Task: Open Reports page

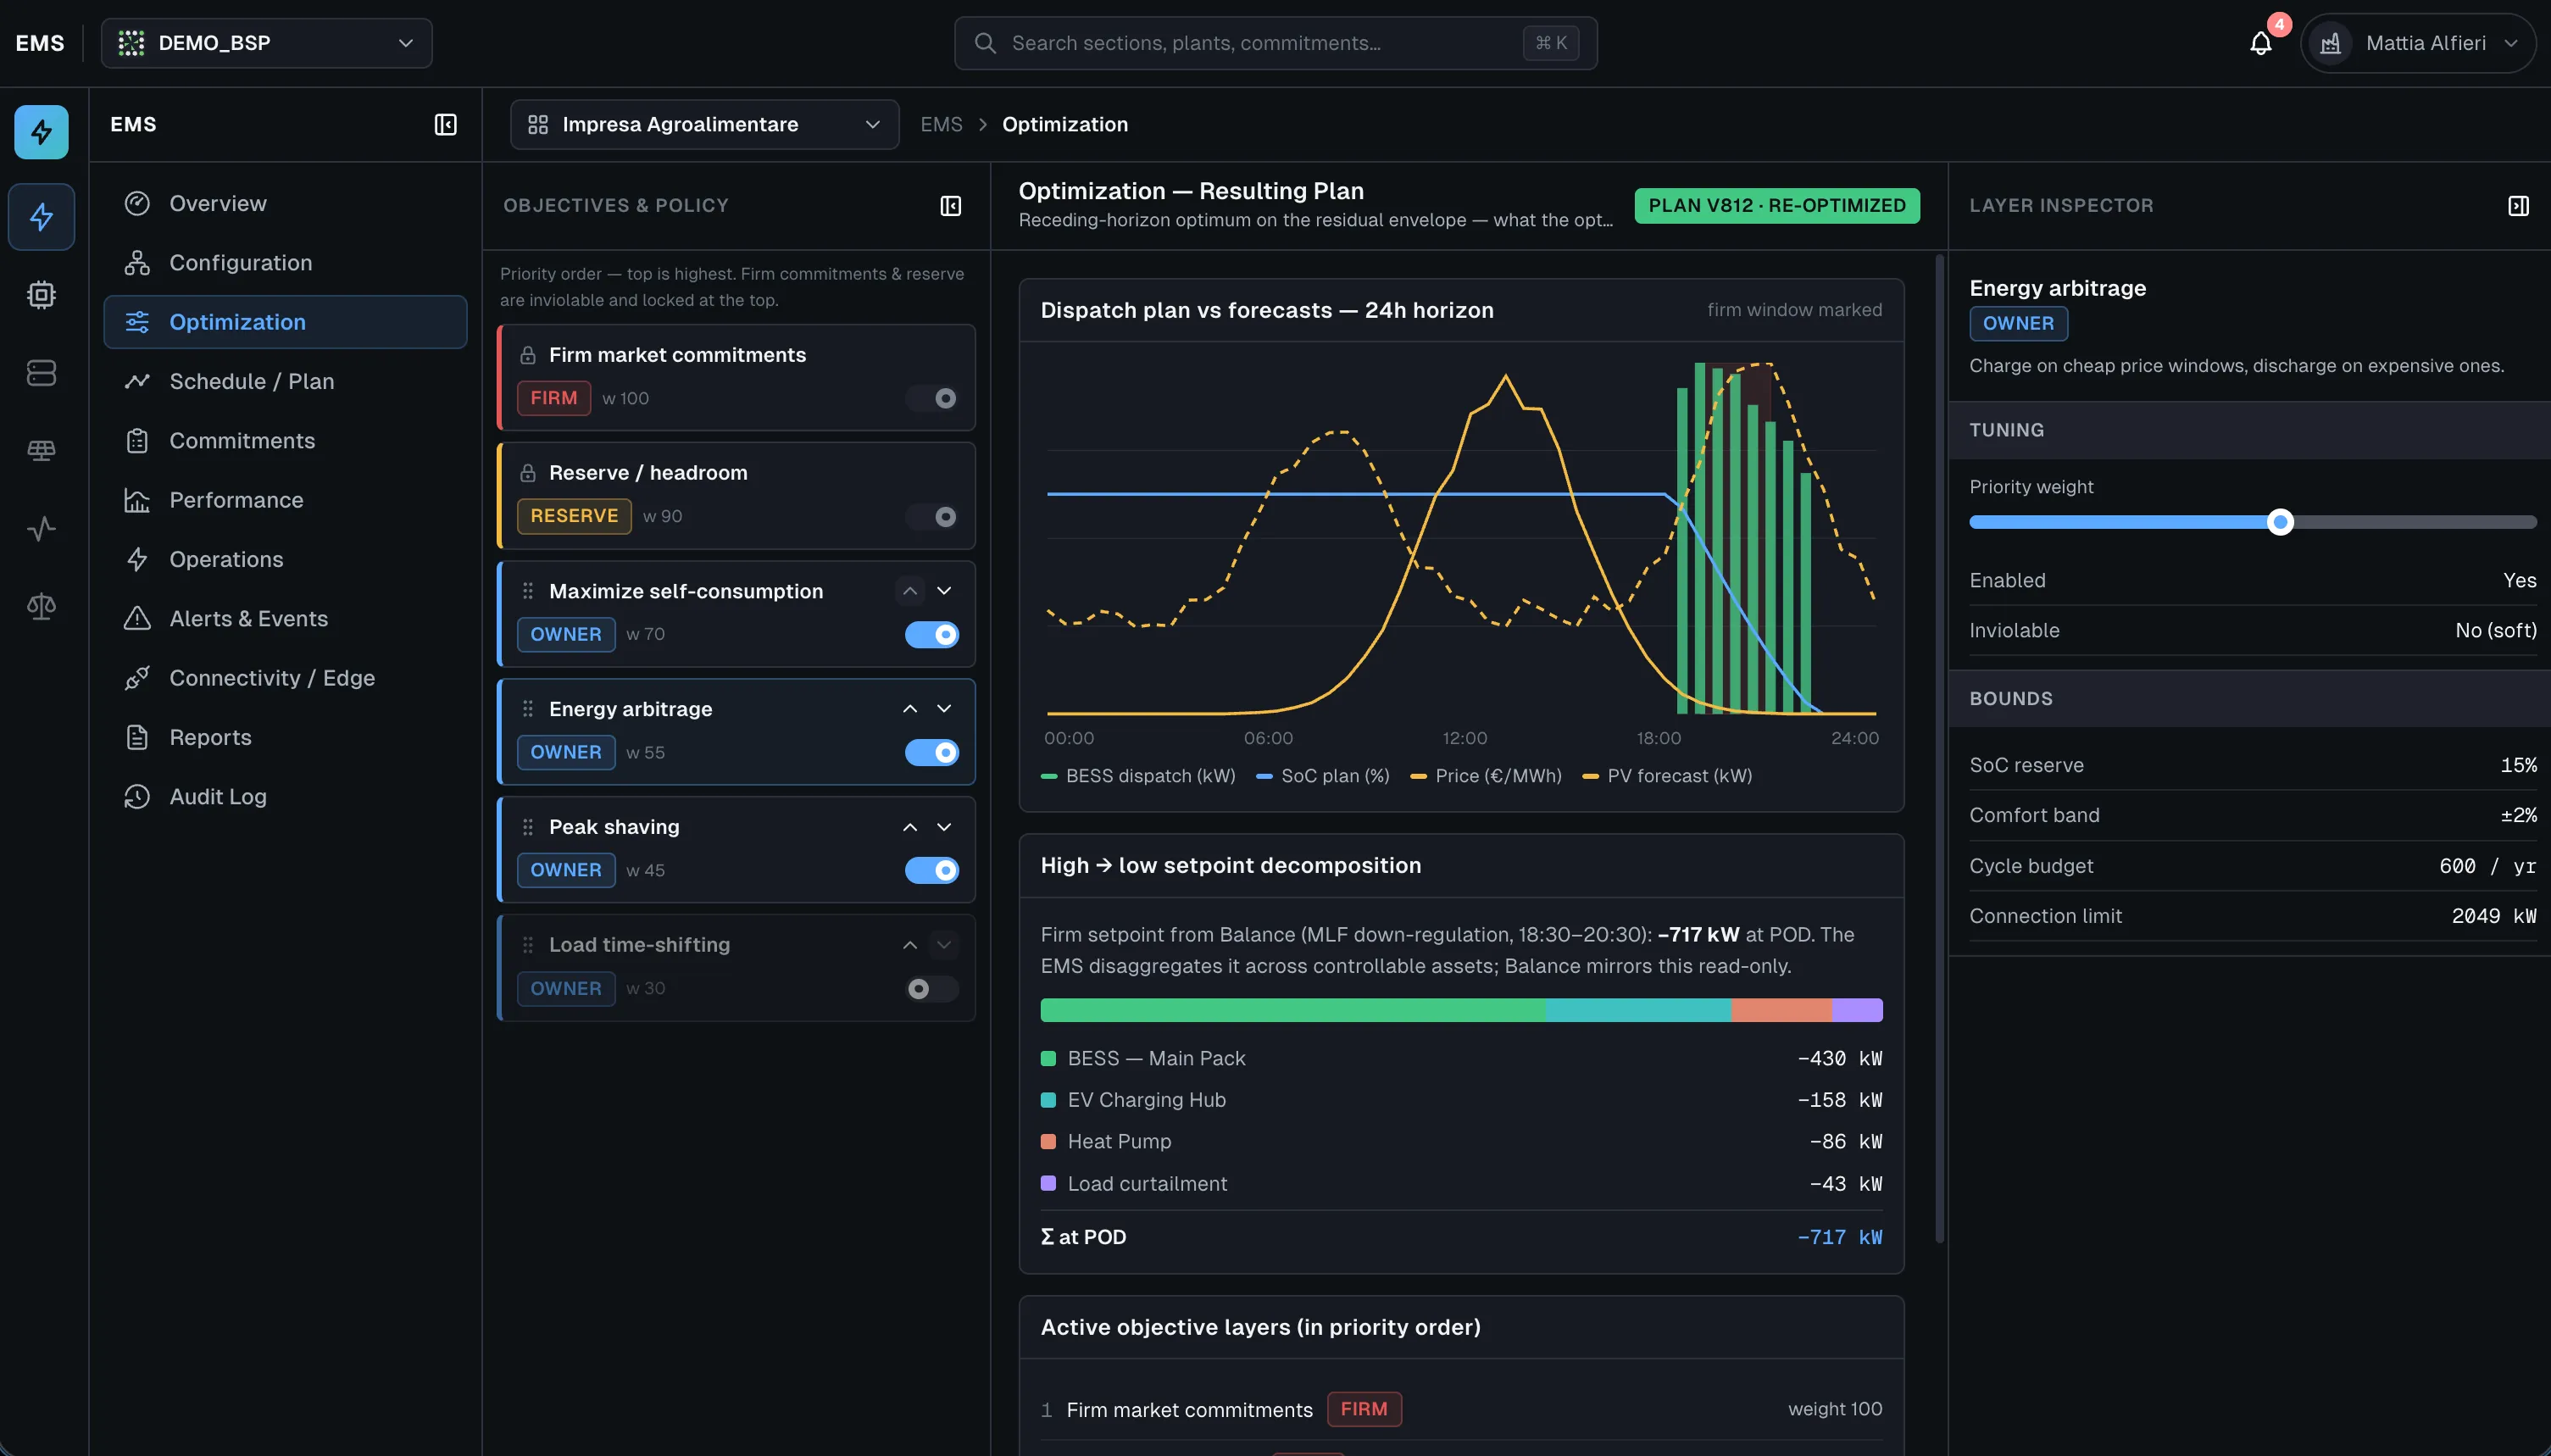Action: point(285,737)
